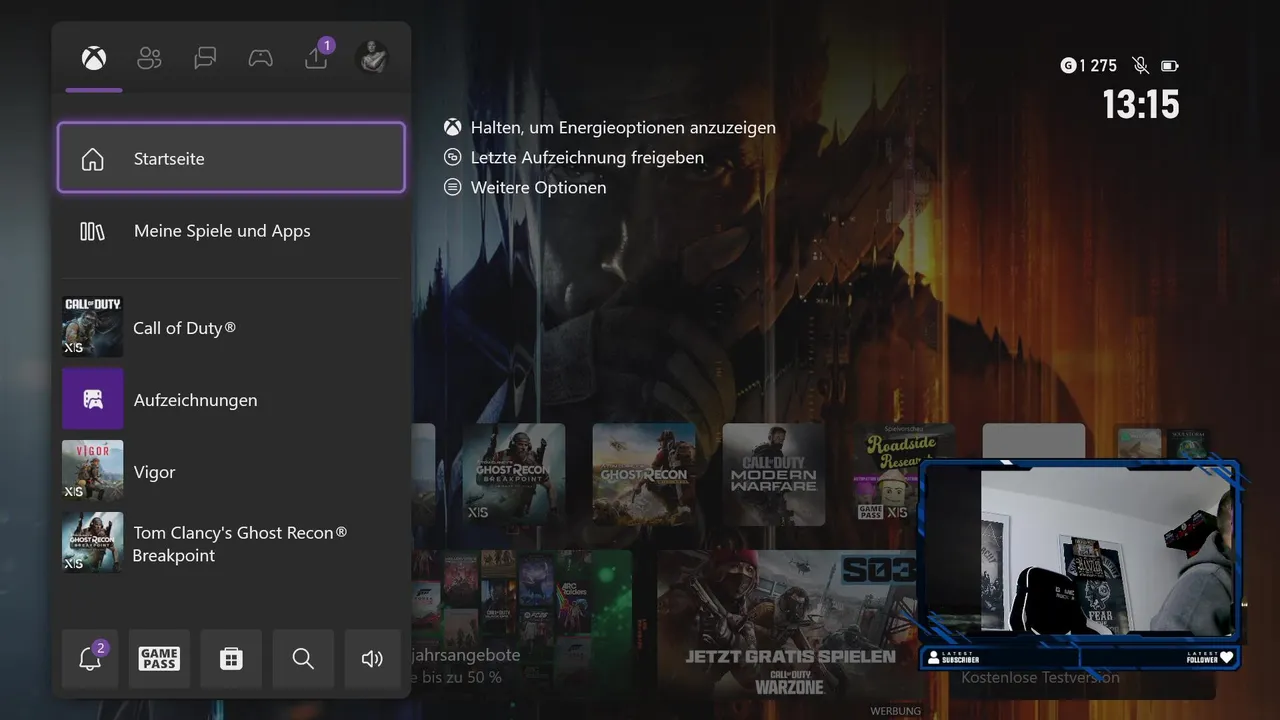The width and height of the screenshot is (1280, 720).
Task: Click the library books icon
Action: (92, 231)
